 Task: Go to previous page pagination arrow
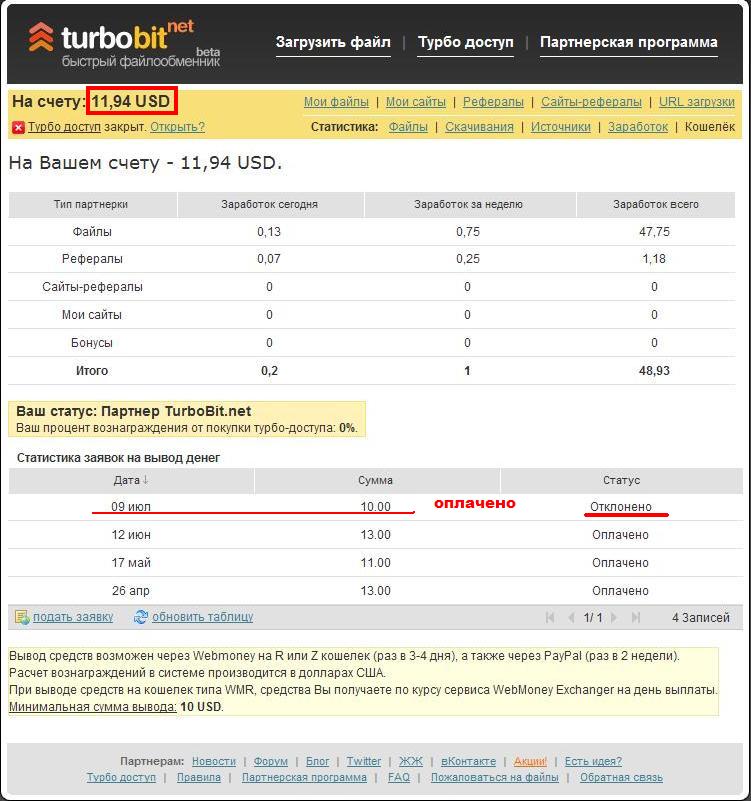pos(572,618)
